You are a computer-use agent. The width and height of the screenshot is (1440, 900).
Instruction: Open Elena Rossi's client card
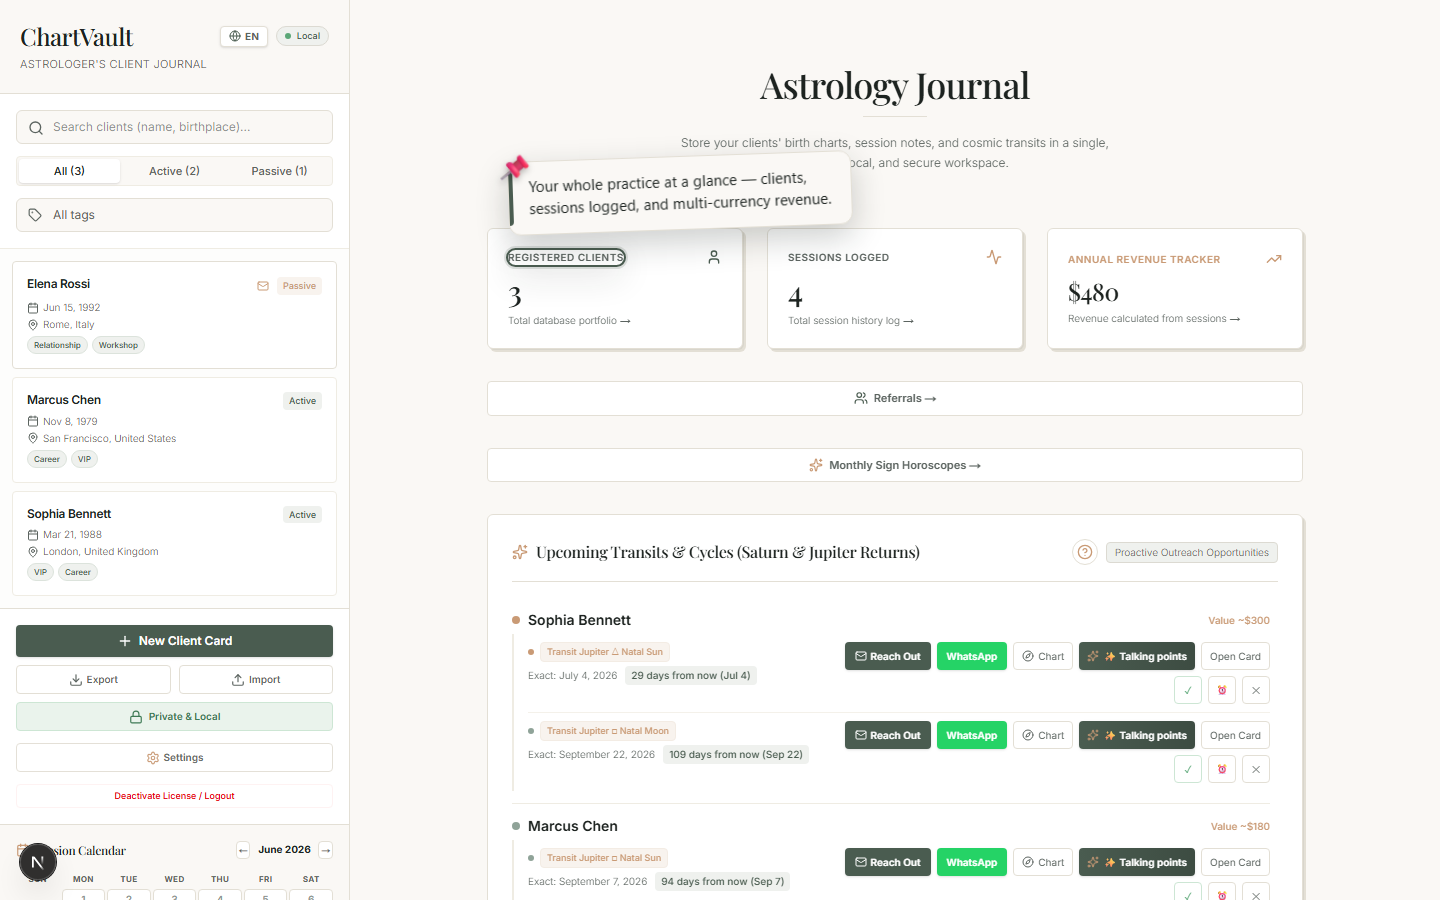(174, 315)
